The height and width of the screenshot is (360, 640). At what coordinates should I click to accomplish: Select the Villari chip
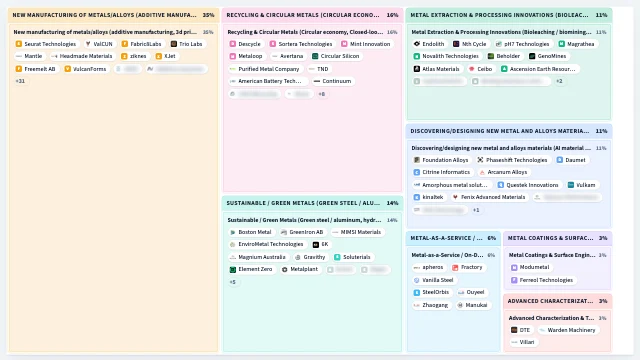point(523,342)
